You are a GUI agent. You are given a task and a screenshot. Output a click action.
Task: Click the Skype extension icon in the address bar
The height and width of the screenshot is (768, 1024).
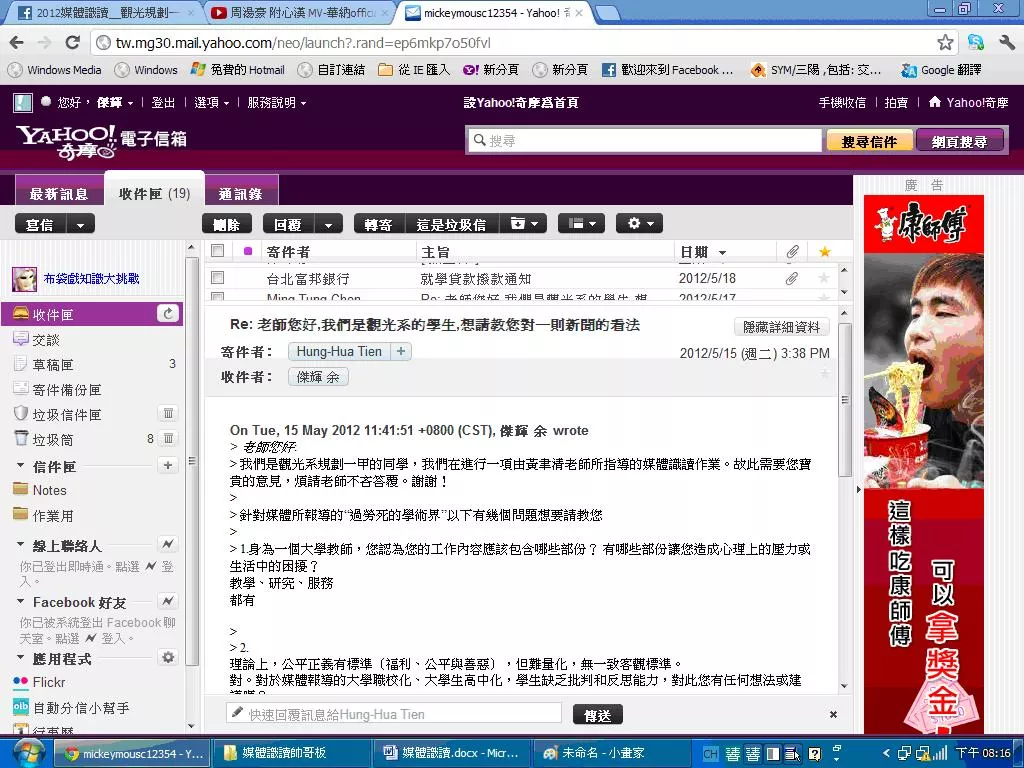[x=976, y=43]
